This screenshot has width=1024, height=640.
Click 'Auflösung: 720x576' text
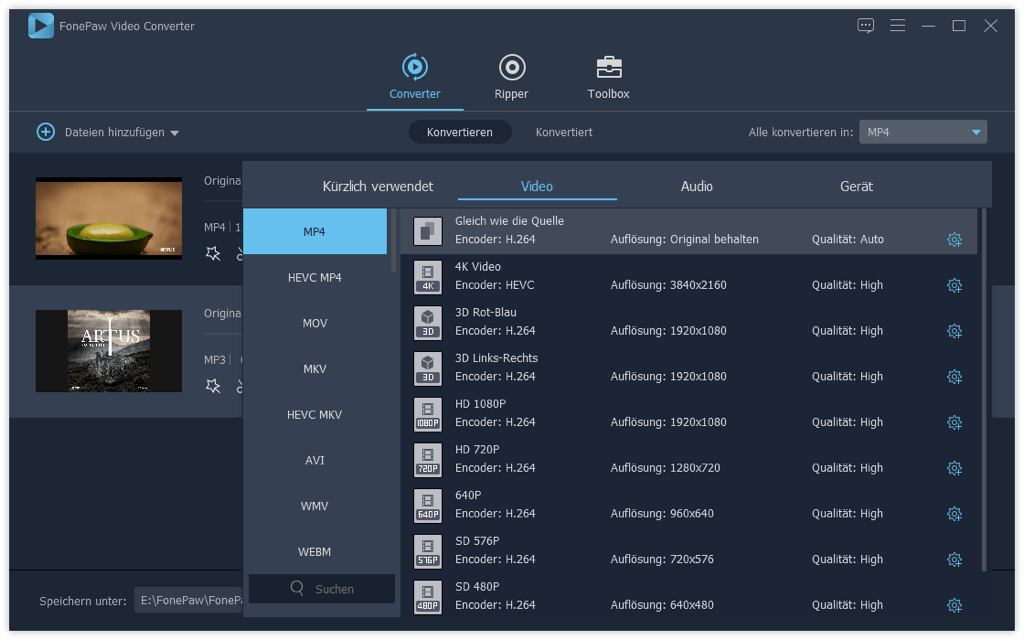(x=662, y=559)
